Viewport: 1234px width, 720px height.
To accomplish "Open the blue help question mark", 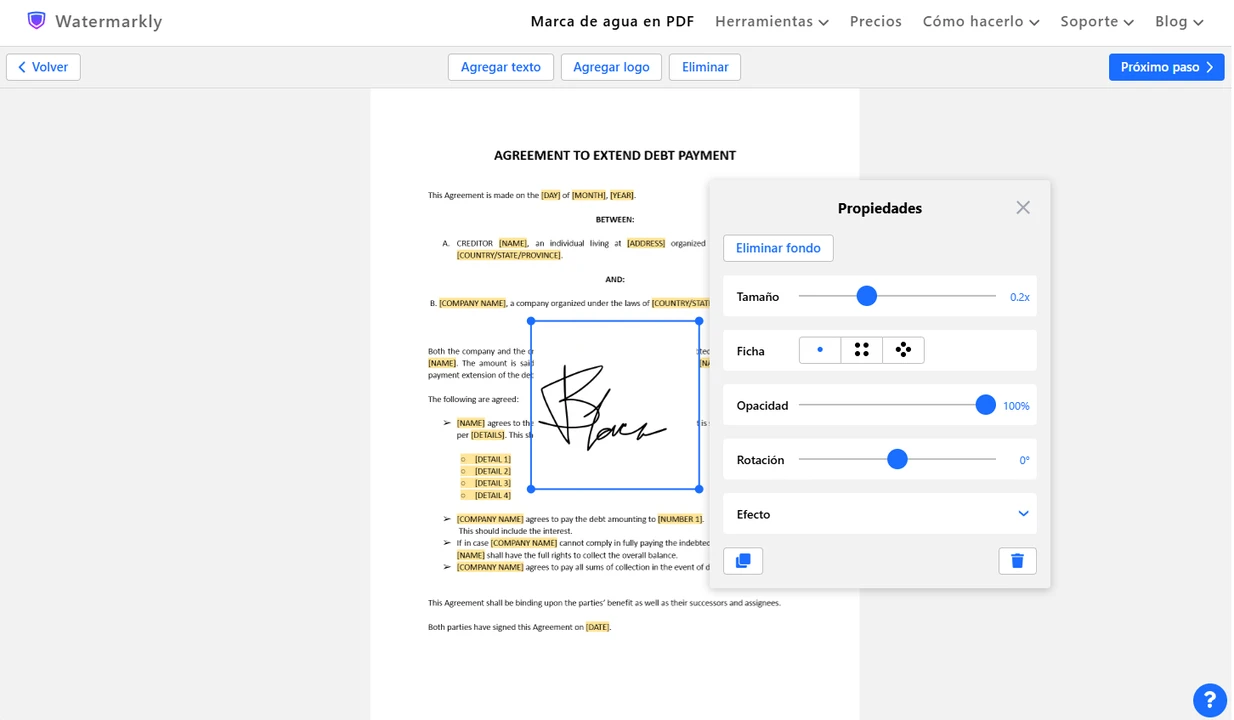I will pos(1210,700).
